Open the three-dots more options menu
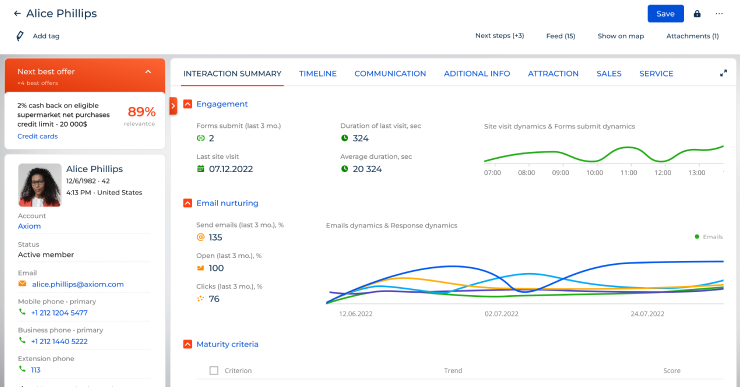Screen dimensions: 740x387 719,14
